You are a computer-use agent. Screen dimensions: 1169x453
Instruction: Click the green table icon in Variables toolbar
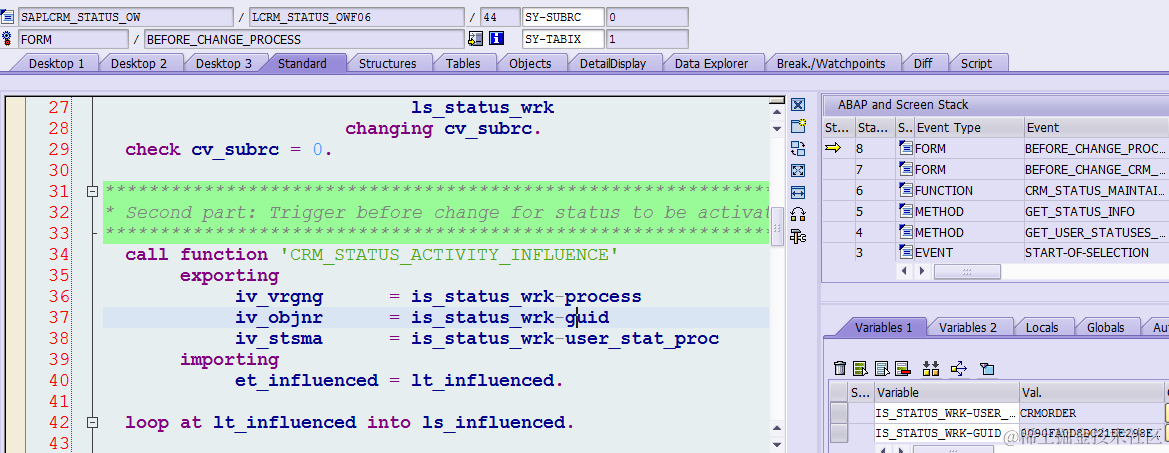click(861, 368)
